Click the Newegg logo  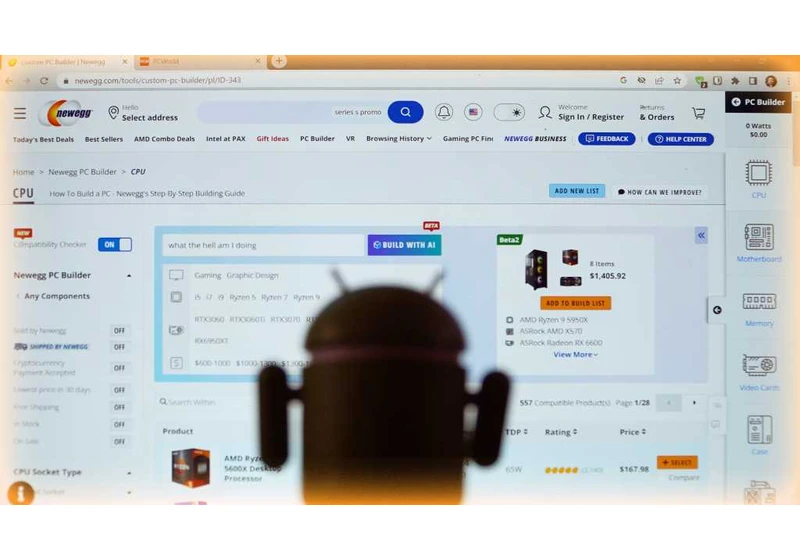(67, 113)
